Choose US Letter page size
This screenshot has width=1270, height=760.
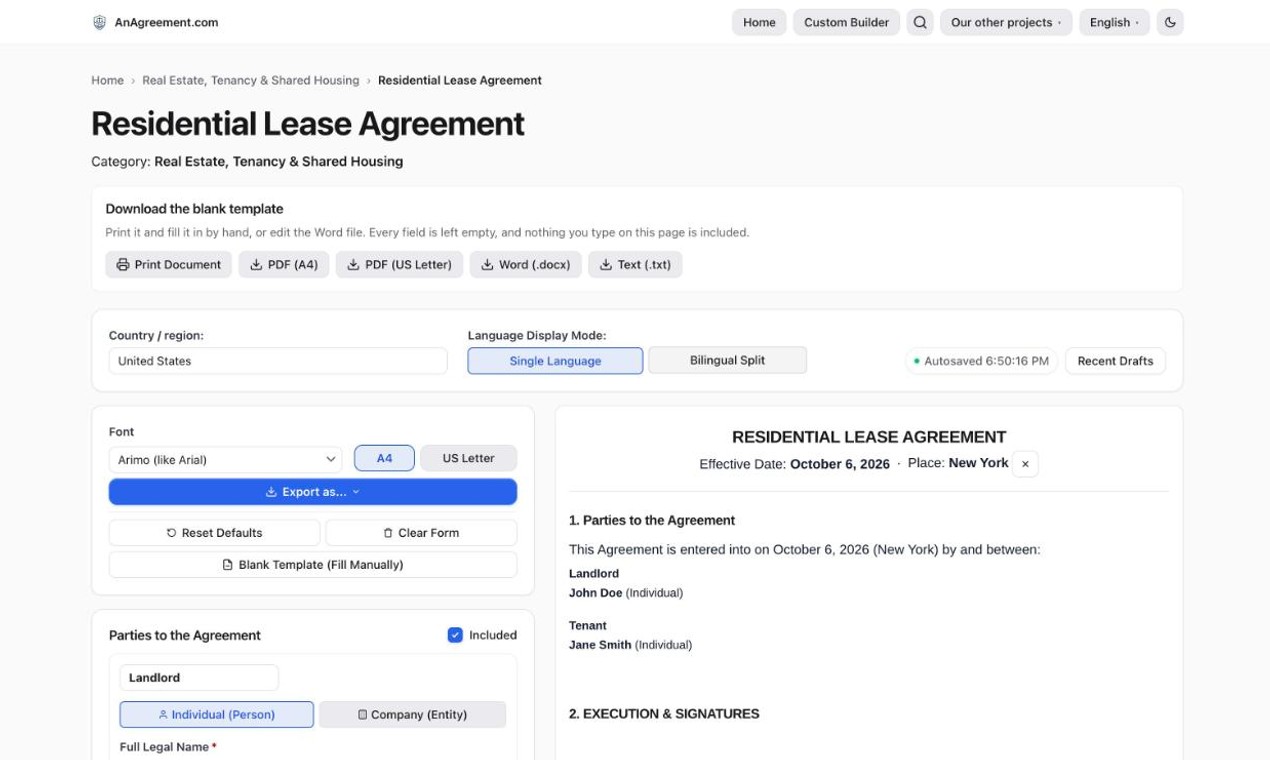(x=468, y=458)
